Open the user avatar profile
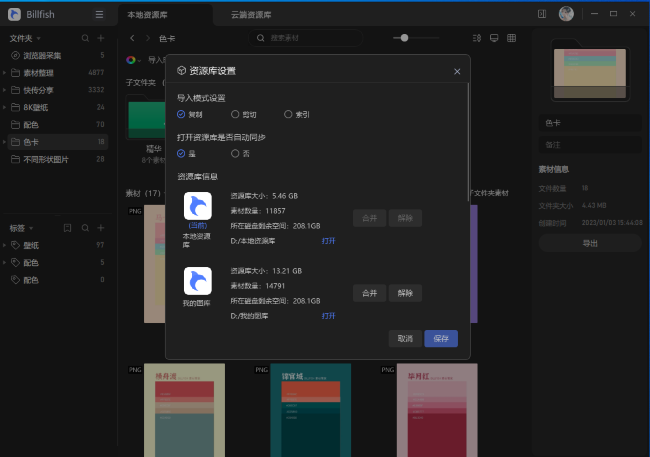The image size is (650, 457). 566,14
